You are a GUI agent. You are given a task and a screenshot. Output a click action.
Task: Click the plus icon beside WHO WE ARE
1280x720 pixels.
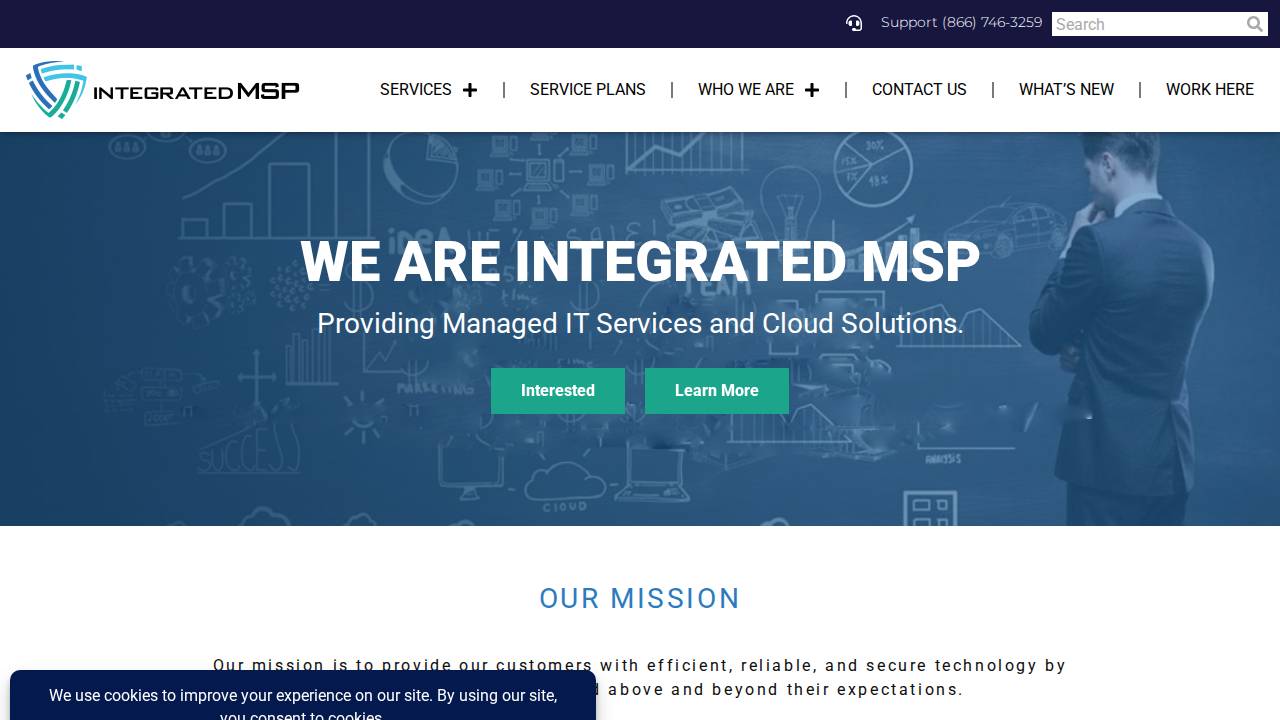812,89
